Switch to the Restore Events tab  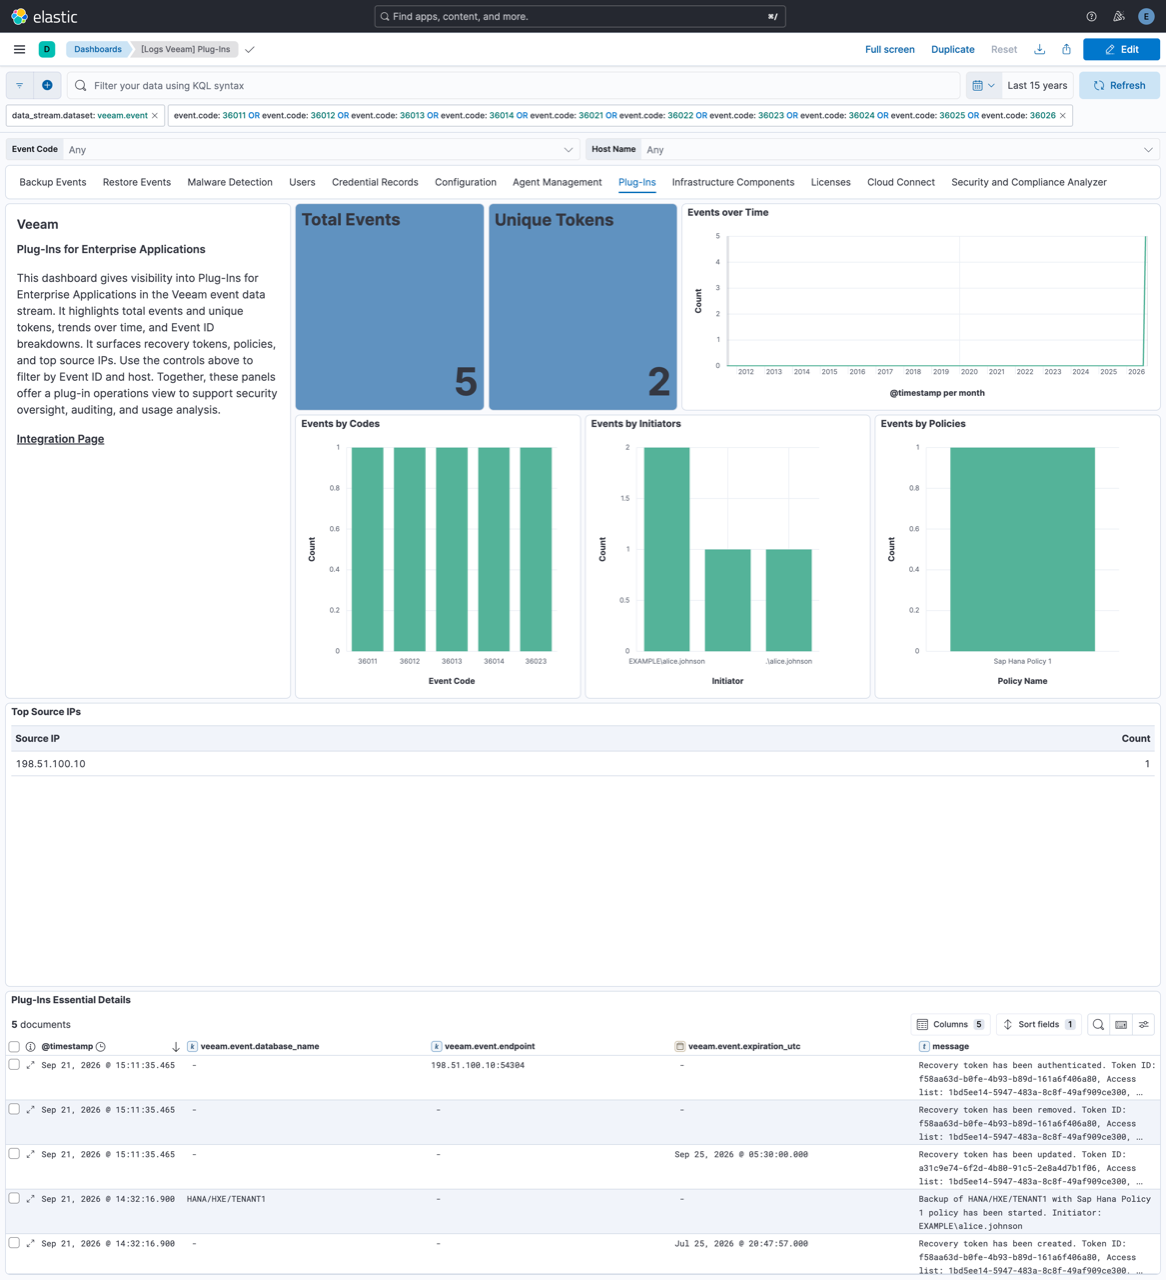pos(137,183)
